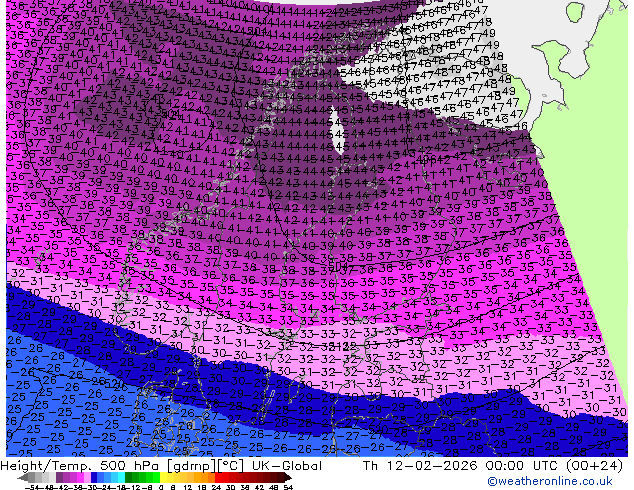This screenshot has width=634, height=490.
Task: Click the right arrow of color scale
Action: [x=290, y=477]
